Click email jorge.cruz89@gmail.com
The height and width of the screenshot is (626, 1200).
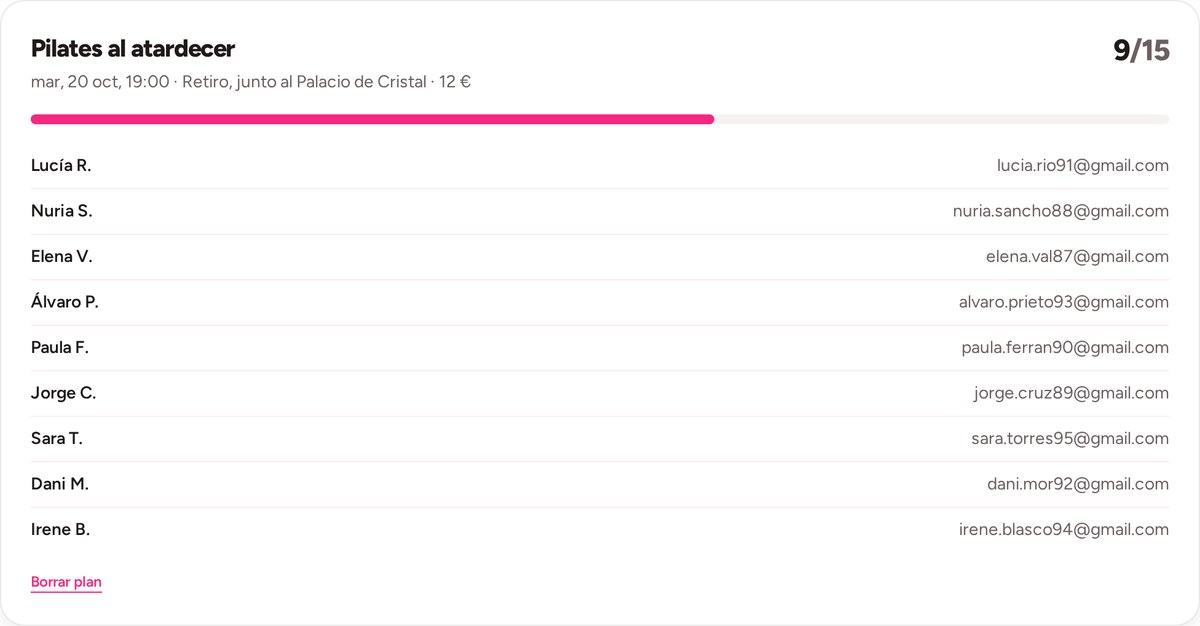[x=1071, y=393]
